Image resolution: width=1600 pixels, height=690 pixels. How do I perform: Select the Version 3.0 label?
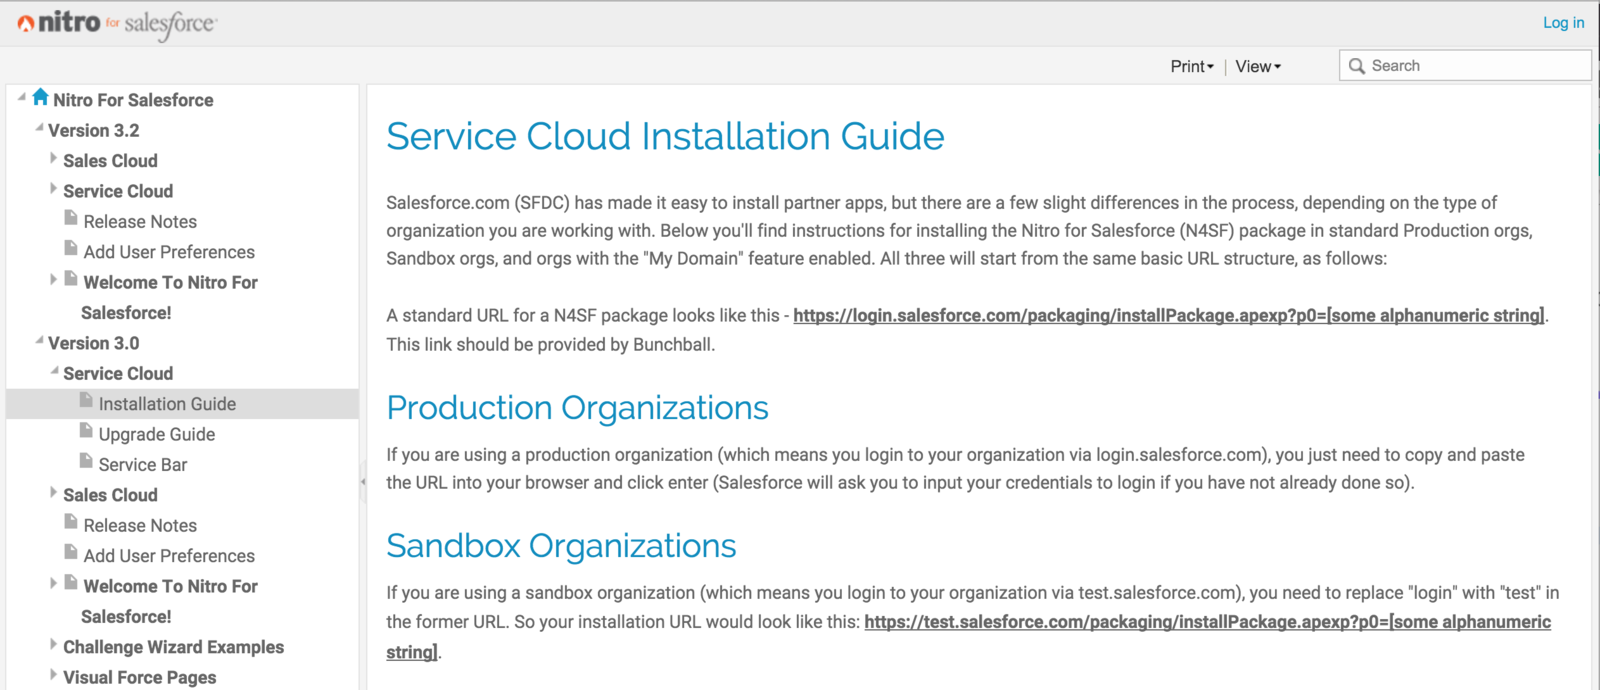94,343
